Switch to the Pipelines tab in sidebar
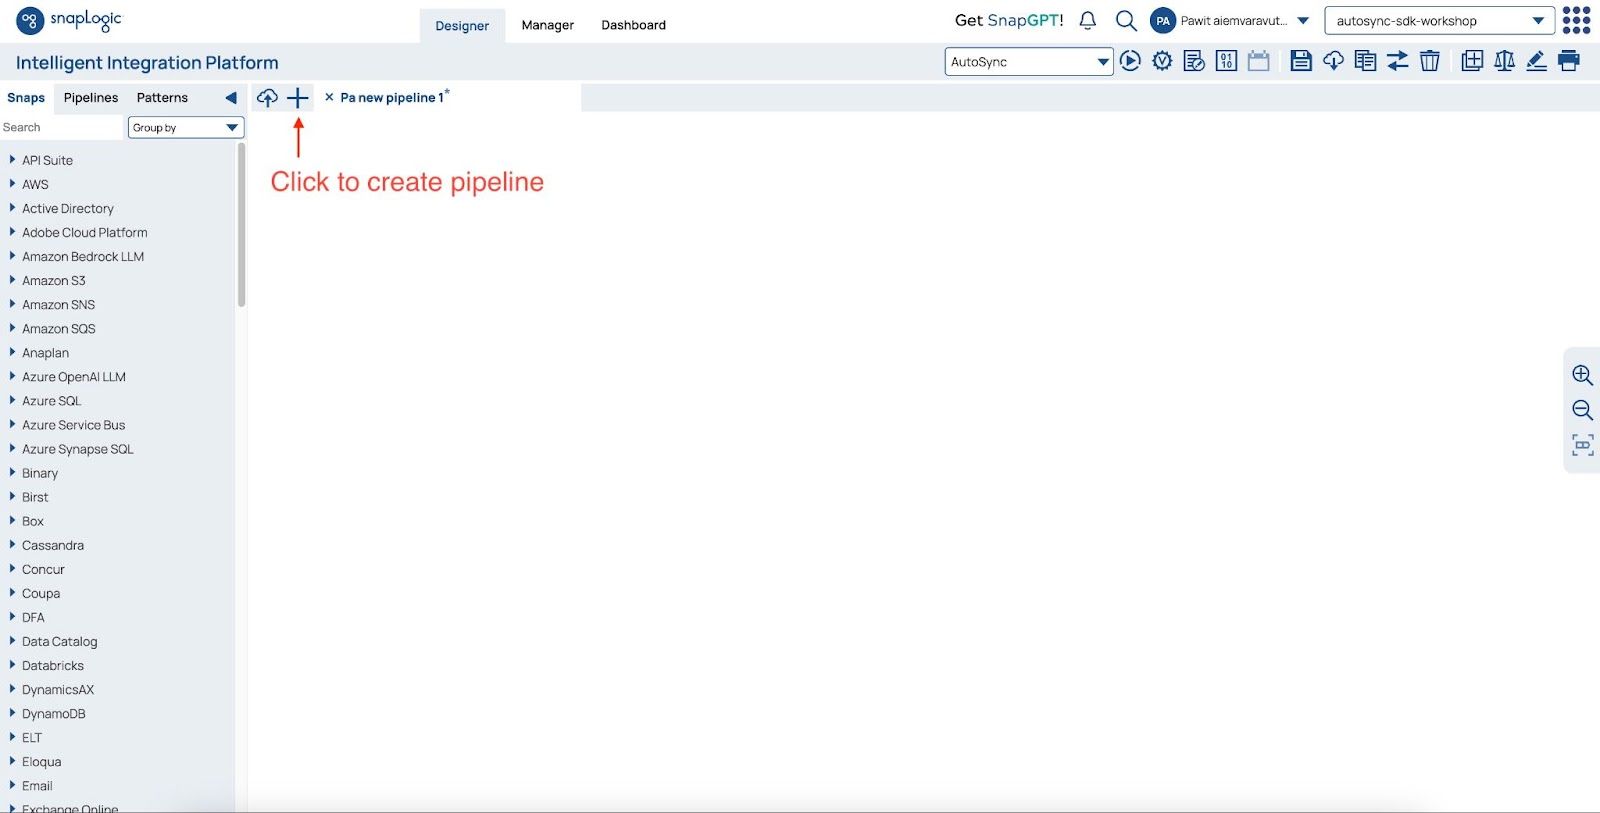This screenshot has height=813, width=1600. [91, 98]
